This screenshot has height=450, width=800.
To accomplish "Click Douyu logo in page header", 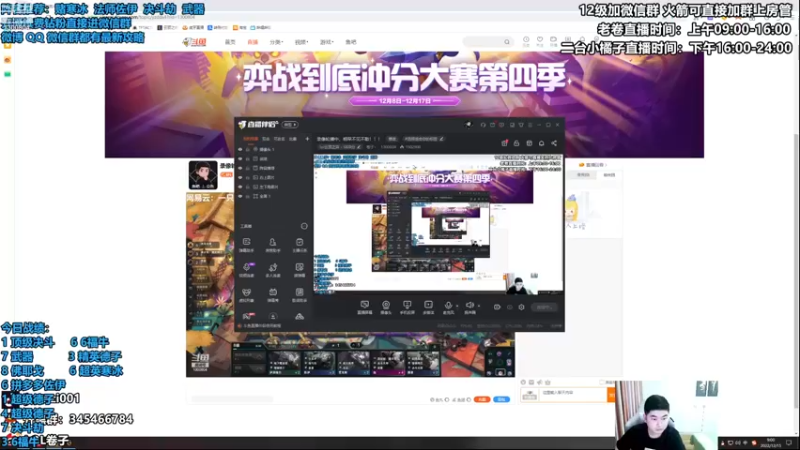I will [x=194, y=42].
